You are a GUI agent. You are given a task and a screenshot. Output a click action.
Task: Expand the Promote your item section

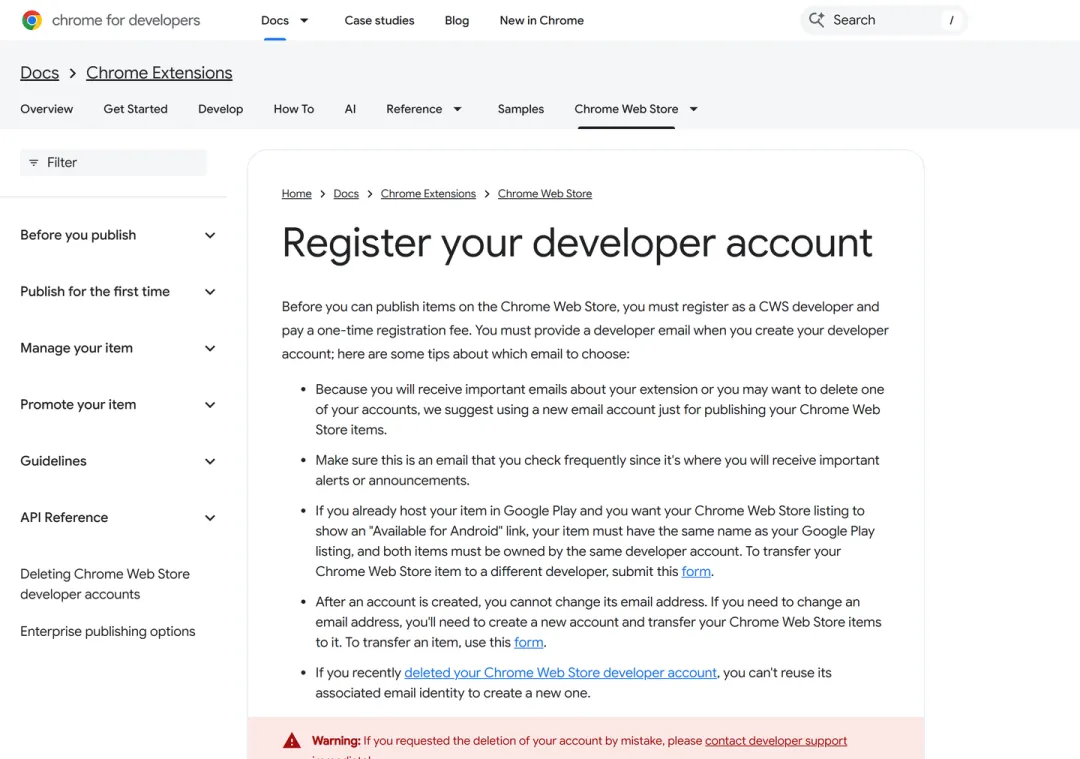[x=210, y=405]
